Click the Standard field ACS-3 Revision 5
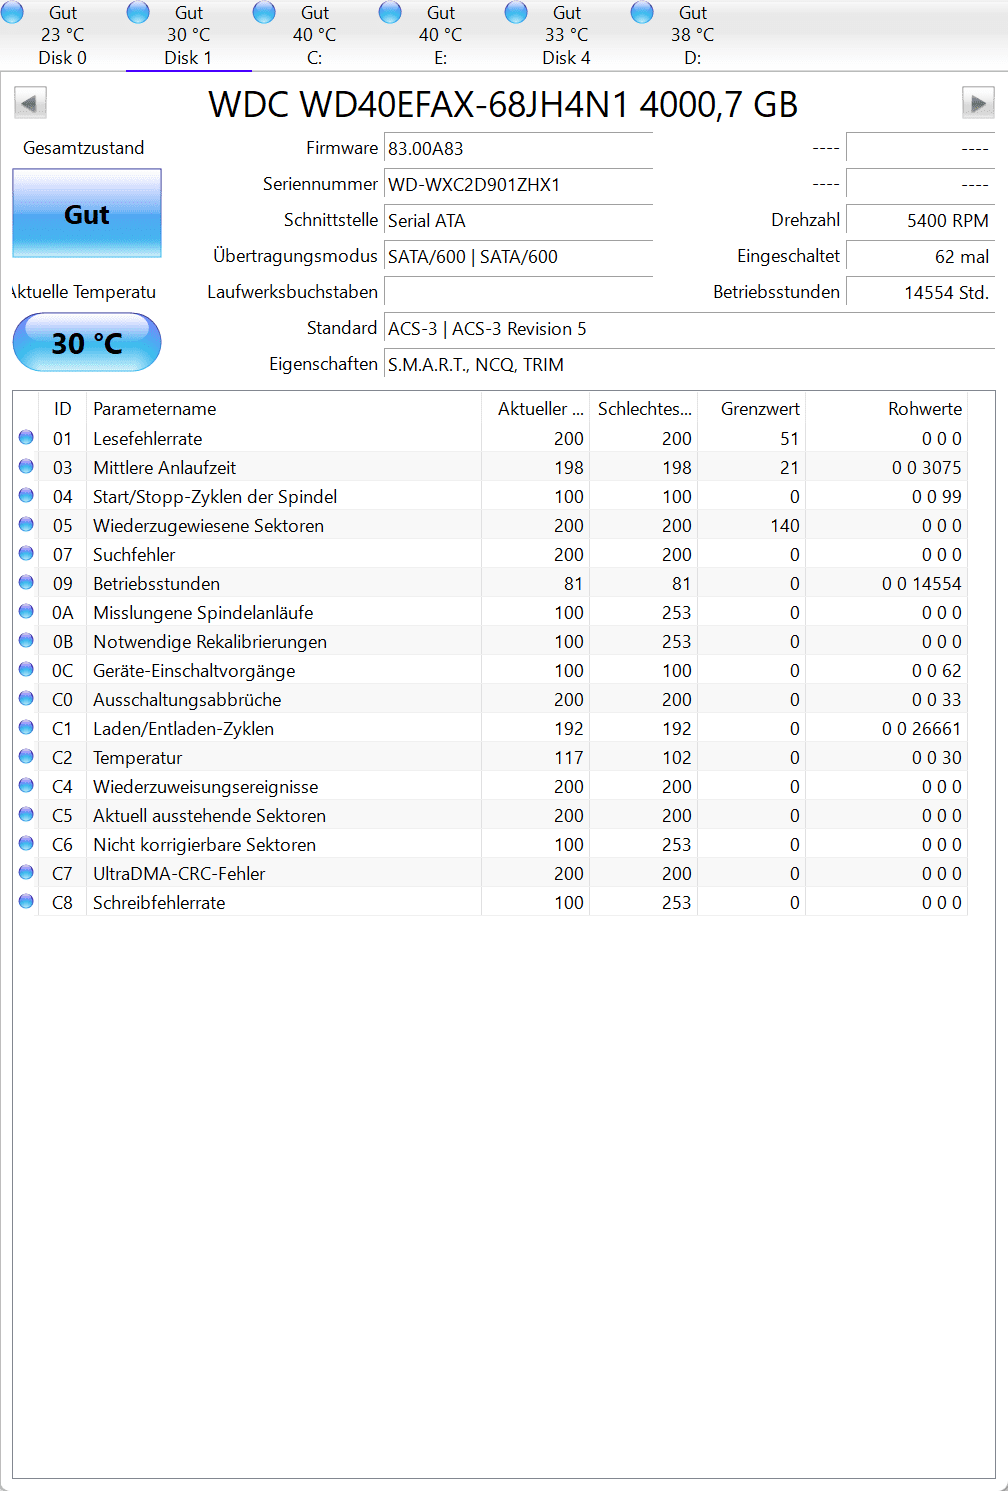1008x1491 pixels. (689, 329)
